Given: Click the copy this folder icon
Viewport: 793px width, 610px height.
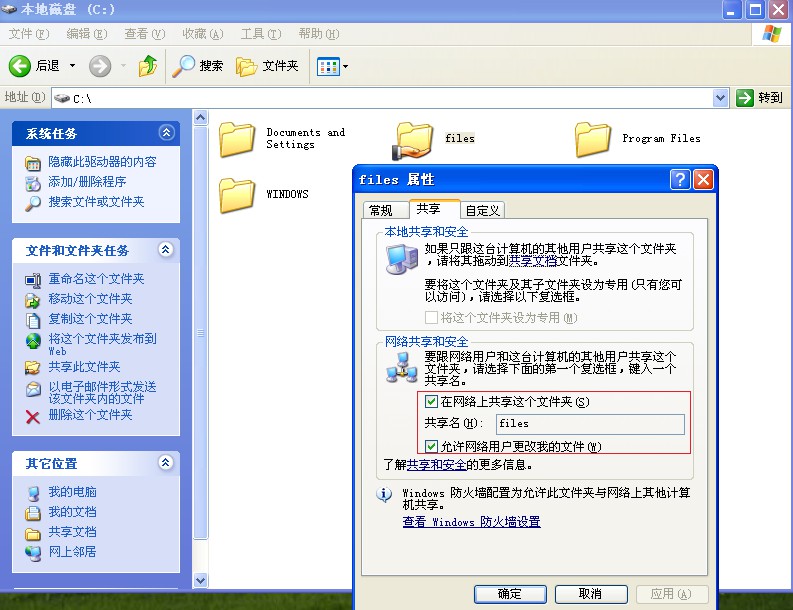Looking at the screenshot, I should (x=33, y=320).
